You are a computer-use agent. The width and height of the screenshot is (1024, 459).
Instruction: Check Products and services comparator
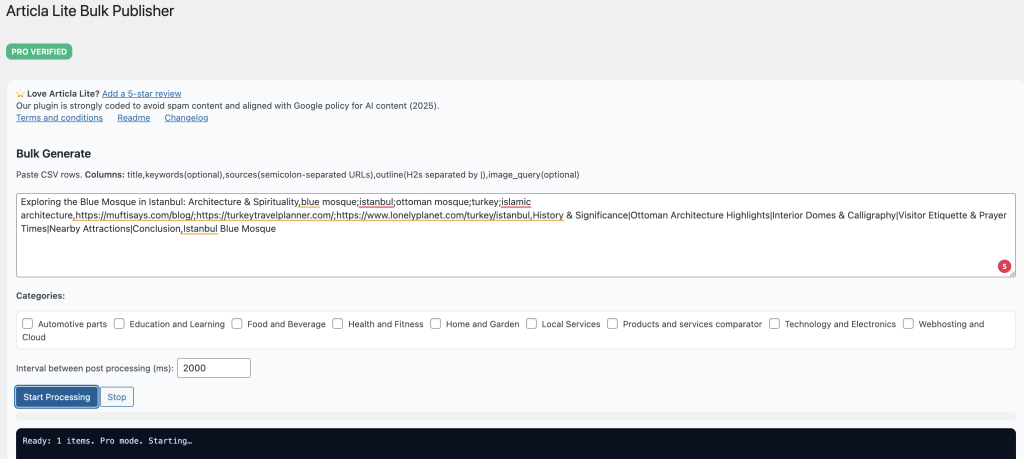coord(613,323)
